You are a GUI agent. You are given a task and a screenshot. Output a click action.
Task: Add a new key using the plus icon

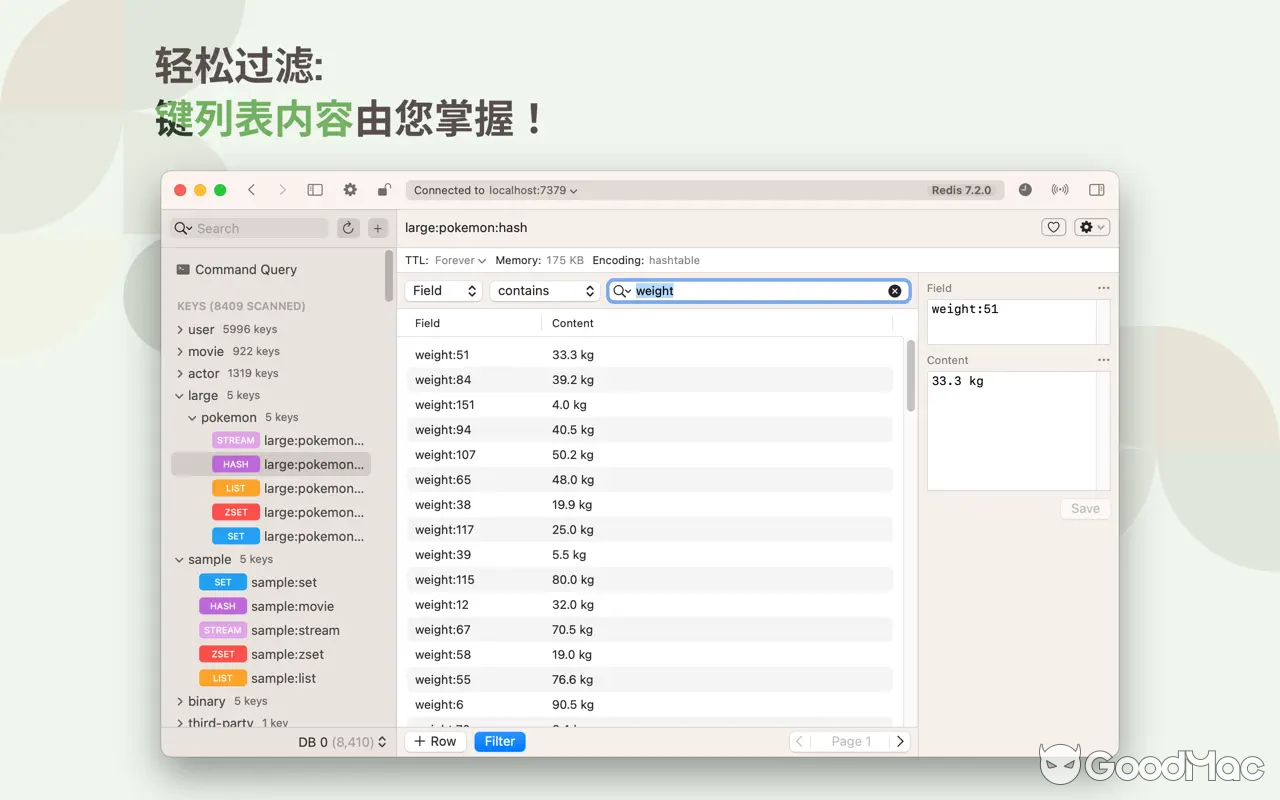tap(378, 228)
